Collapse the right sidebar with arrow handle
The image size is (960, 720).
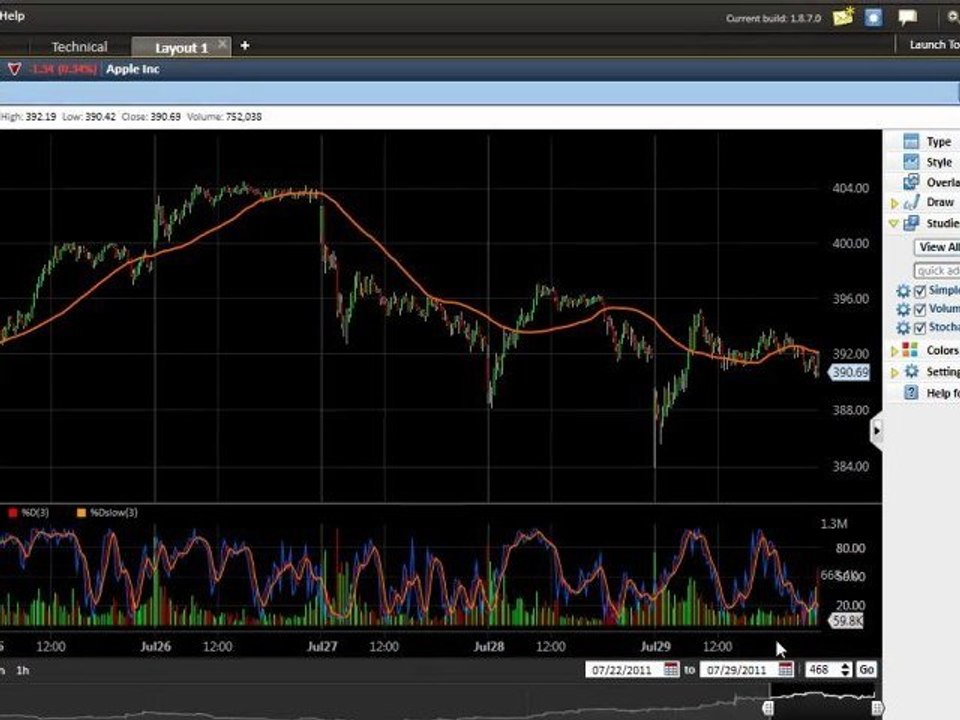tap(876, 431)
